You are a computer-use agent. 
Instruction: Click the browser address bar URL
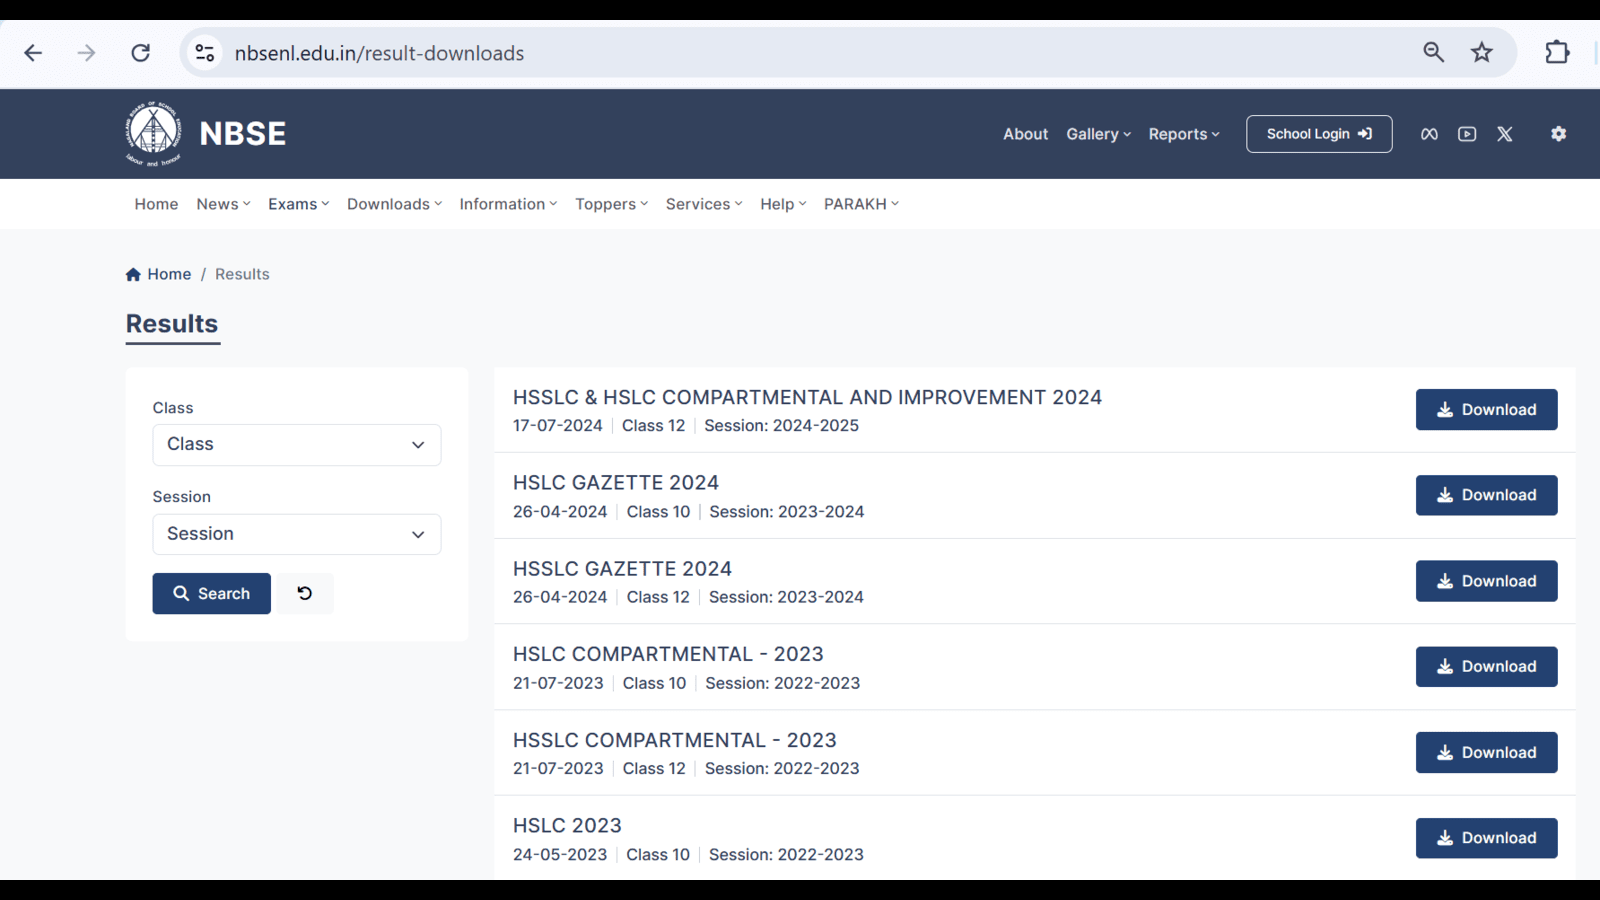tap(379, 53)
